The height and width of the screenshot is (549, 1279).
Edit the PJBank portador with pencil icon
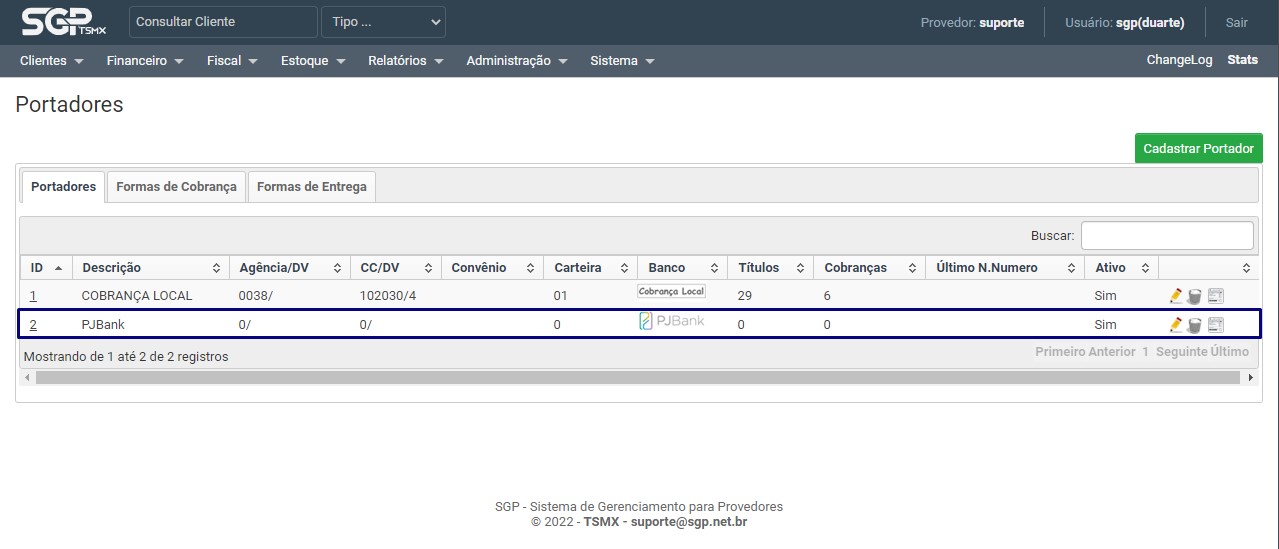click(x=1176, y=325)
